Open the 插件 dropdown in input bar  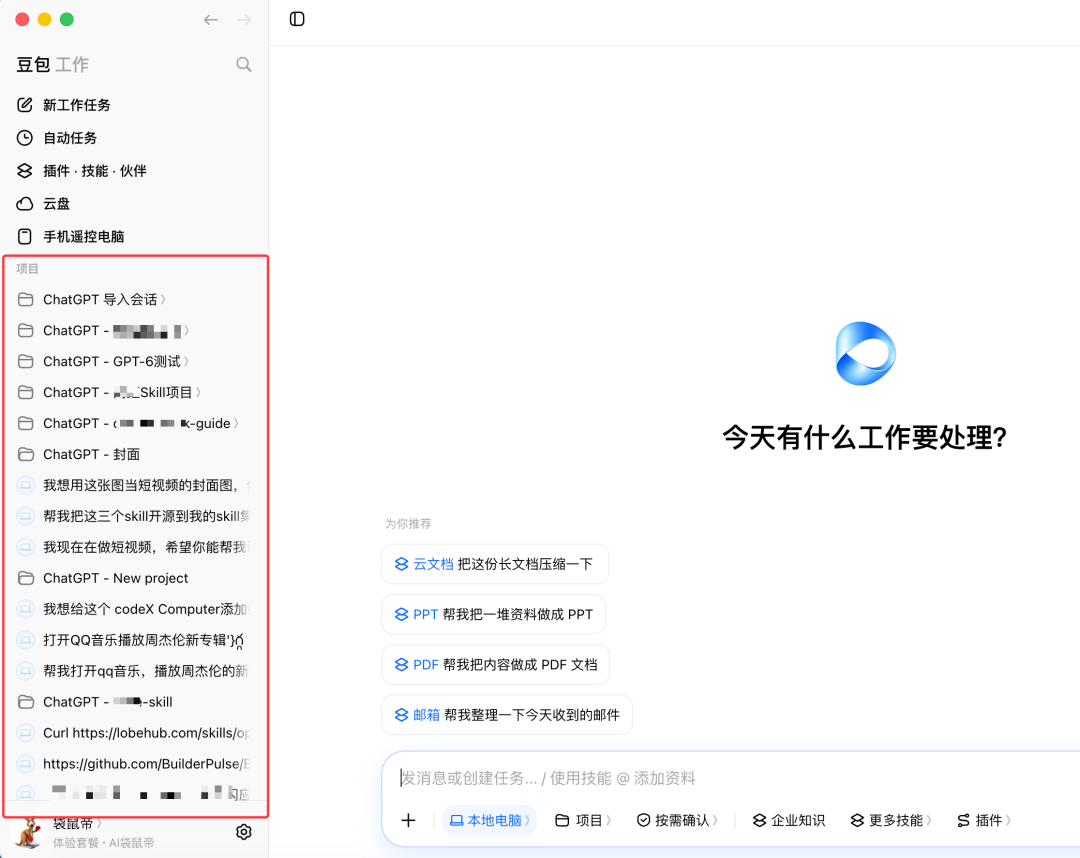tap(984, 820)
